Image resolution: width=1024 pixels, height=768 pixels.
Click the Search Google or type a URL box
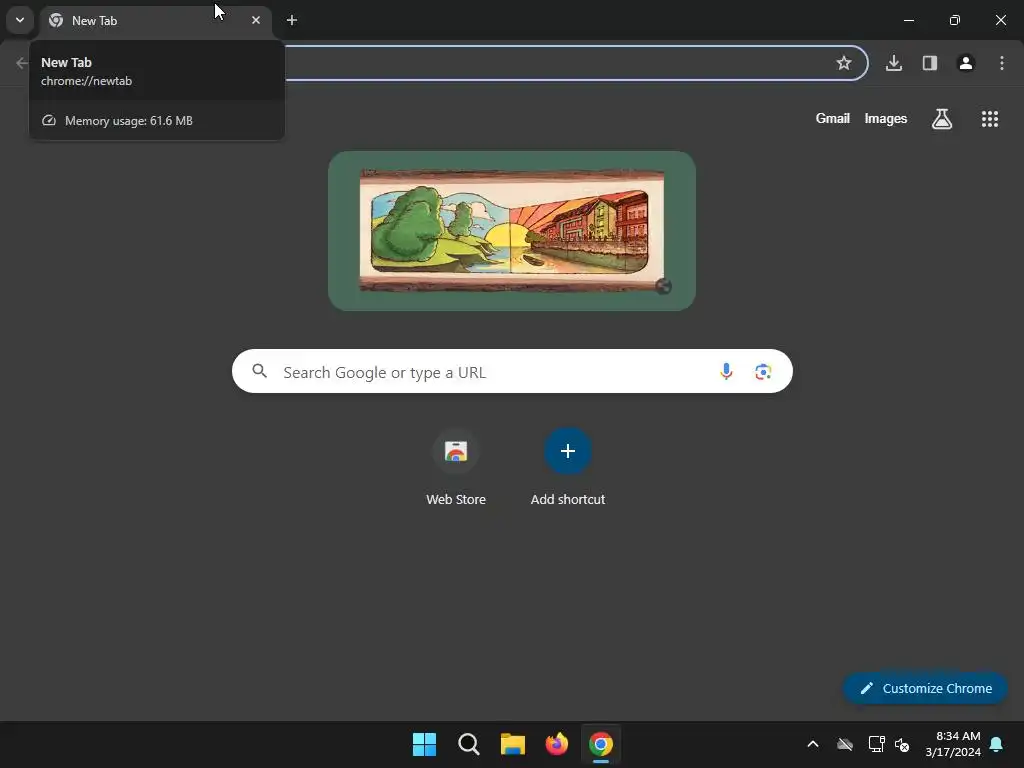(512, 372)
